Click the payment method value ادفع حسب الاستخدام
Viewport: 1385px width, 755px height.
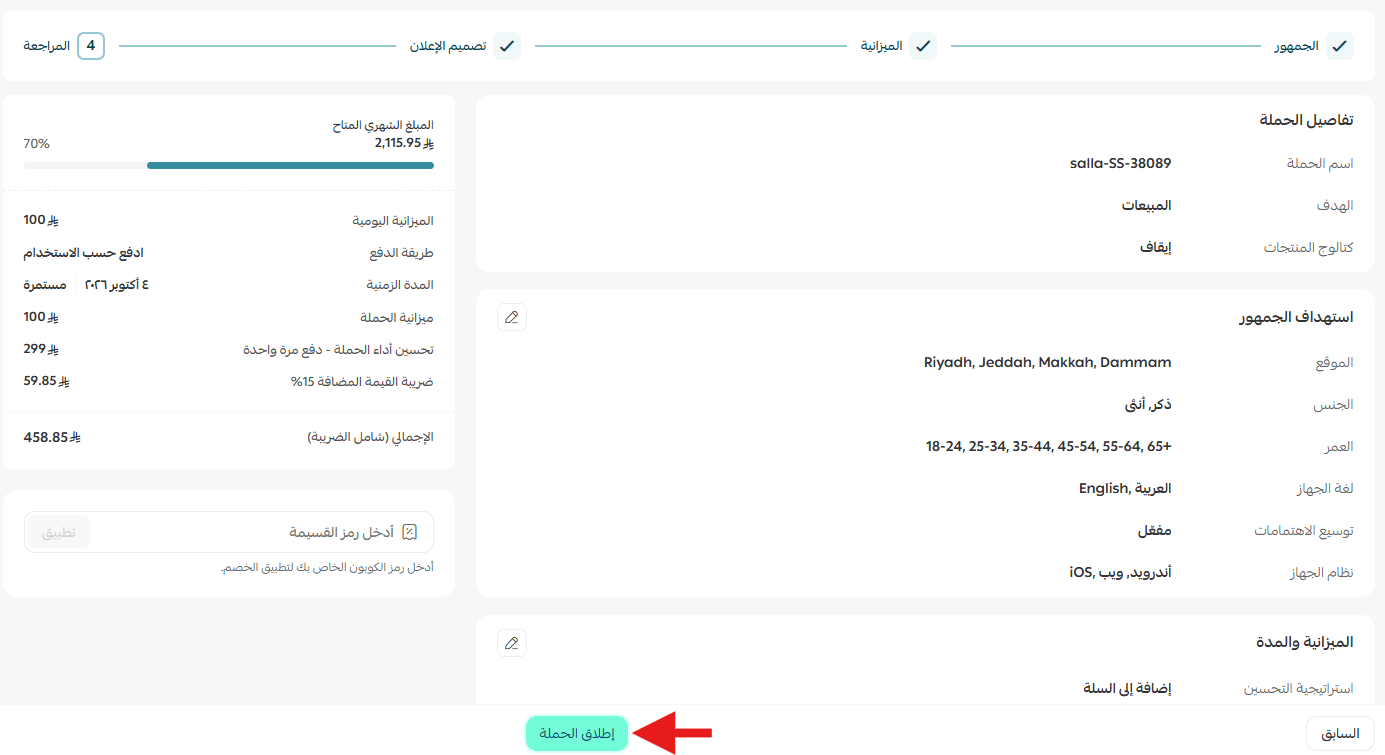tap(84, 252)
